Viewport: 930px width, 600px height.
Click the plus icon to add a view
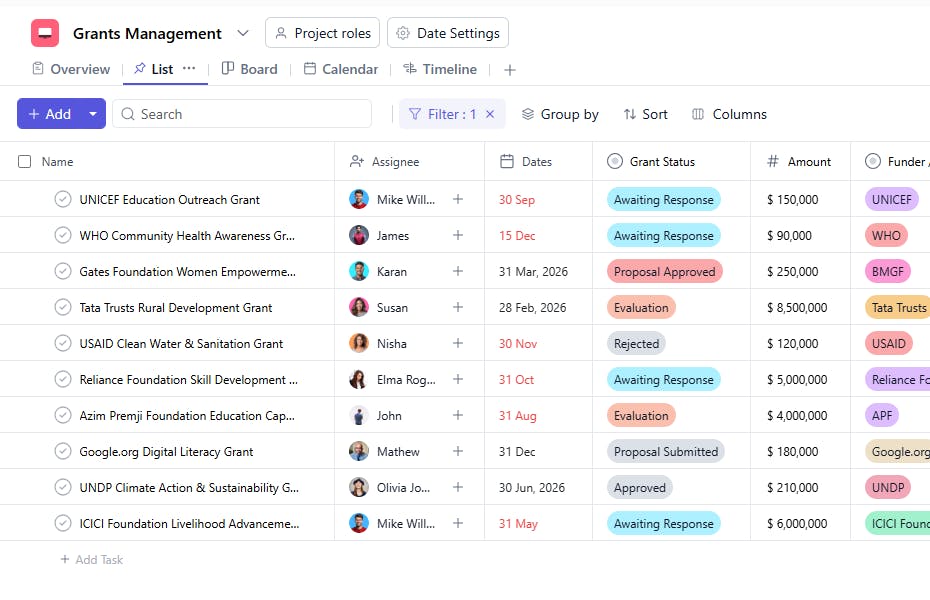tap(510, 70)
